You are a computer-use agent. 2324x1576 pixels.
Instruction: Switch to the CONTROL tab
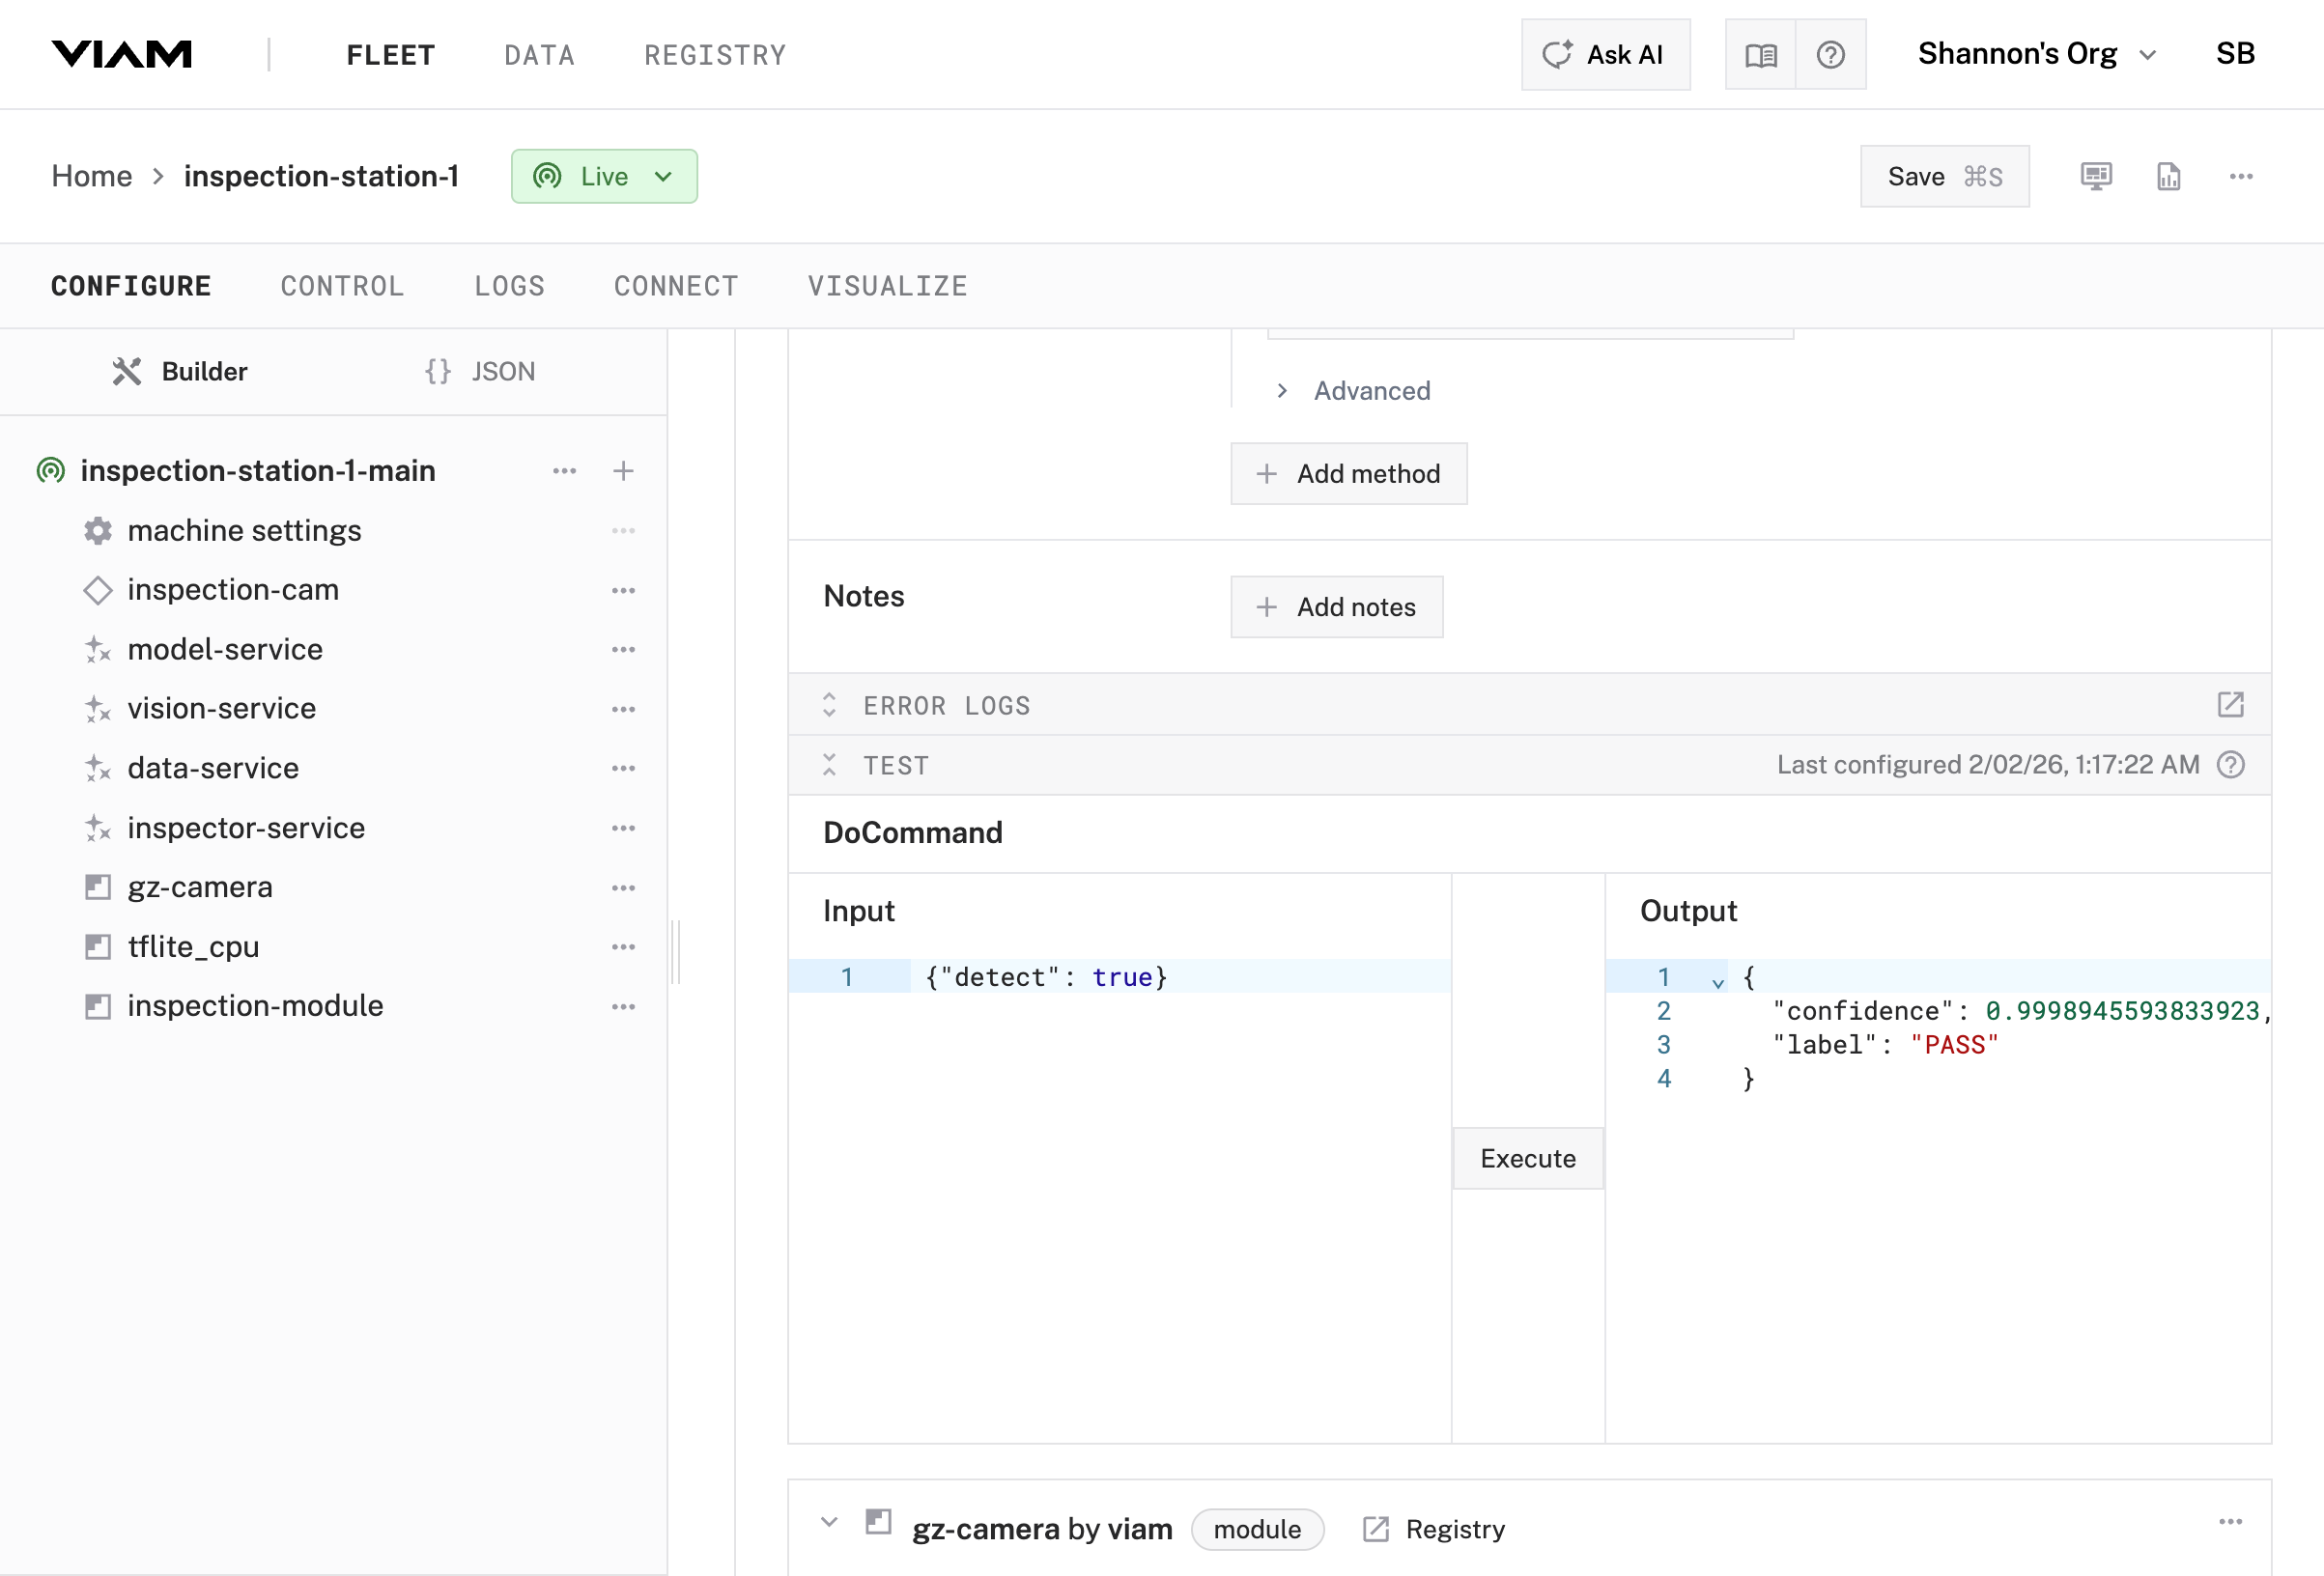[x=342, y=286]
